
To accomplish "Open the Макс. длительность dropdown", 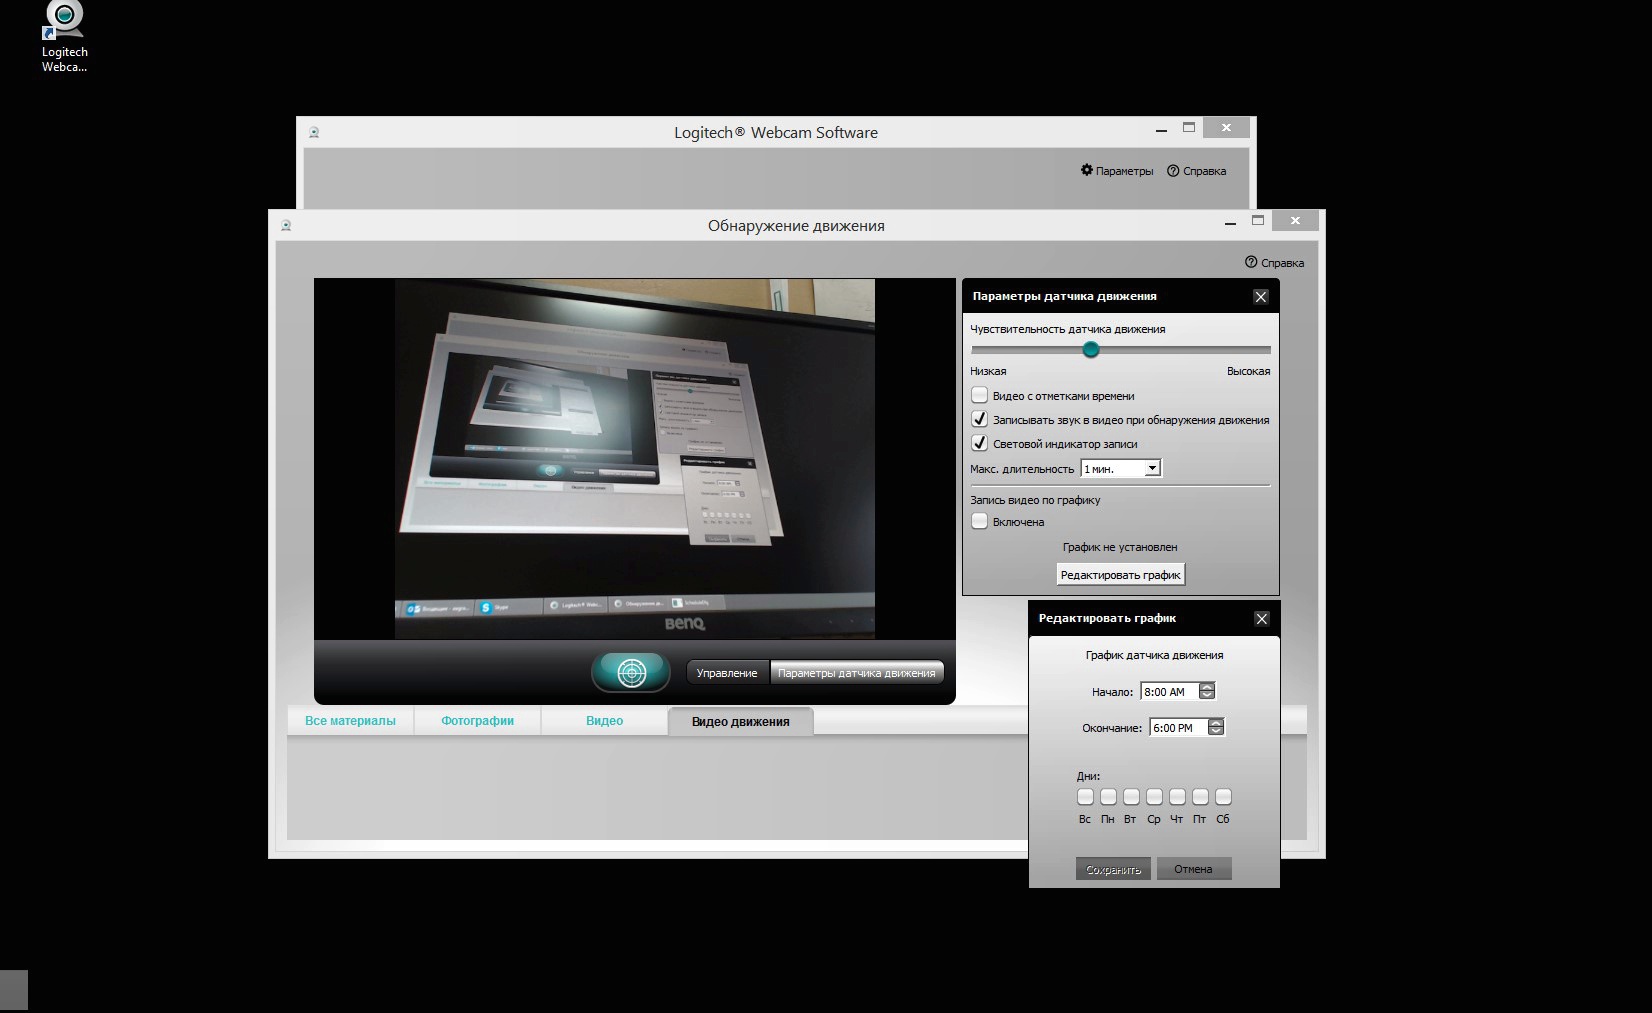I will (1121, 468).
